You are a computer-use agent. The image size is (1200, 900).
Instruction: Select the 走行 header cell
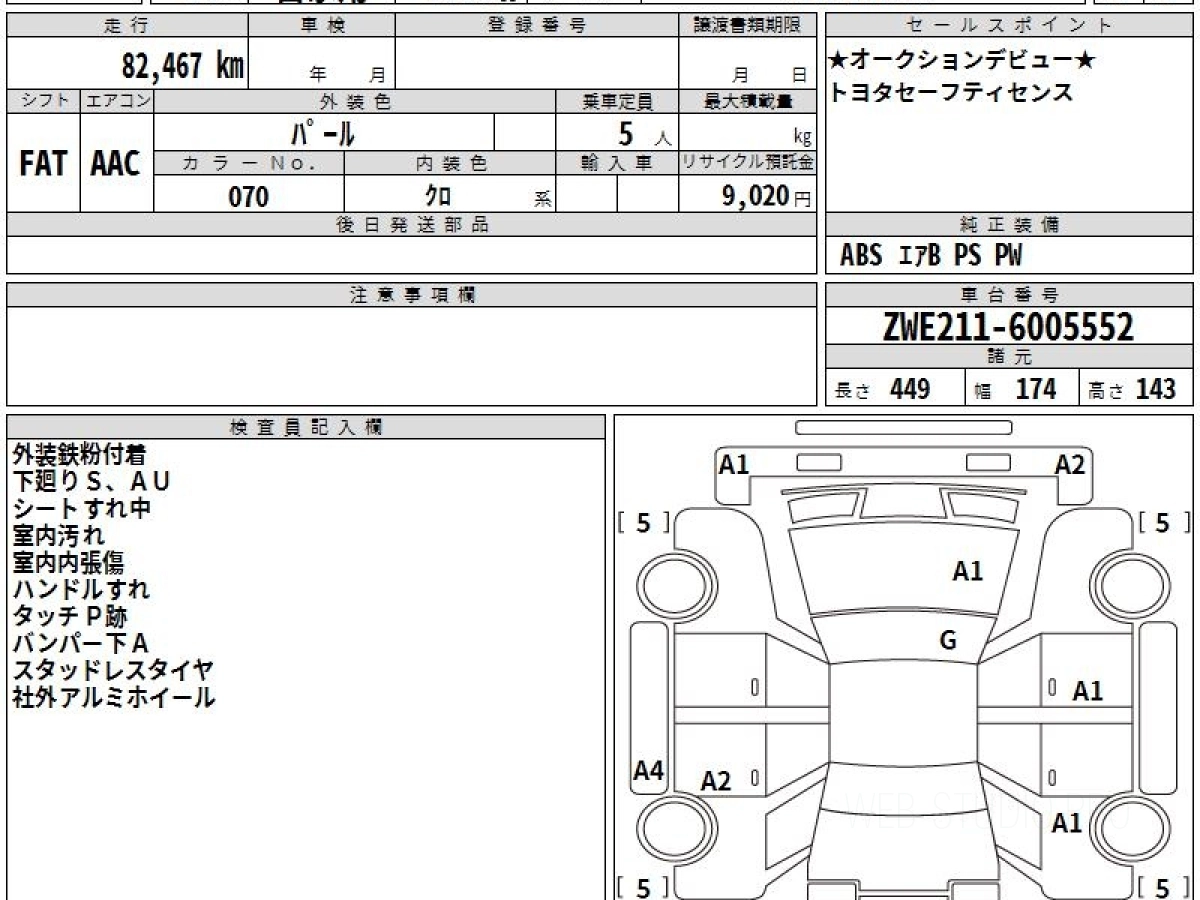point(126,26)
